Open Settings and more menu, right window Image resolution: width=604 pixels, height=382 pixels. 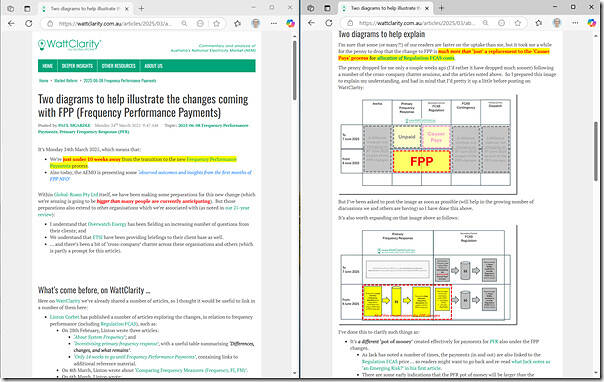pos(575,23)
